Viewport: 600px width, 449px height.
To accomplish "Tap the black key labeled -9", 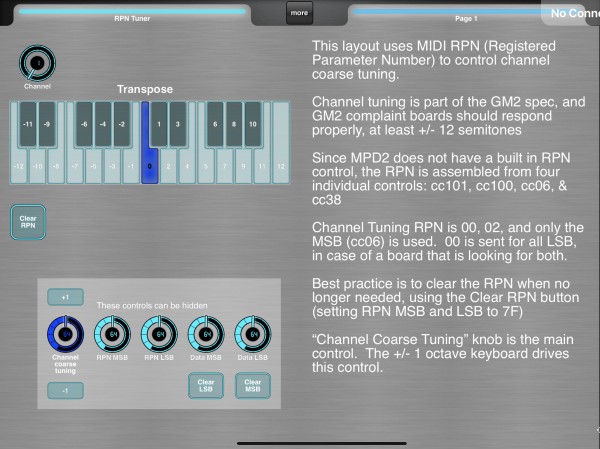I will pos(47,124).
